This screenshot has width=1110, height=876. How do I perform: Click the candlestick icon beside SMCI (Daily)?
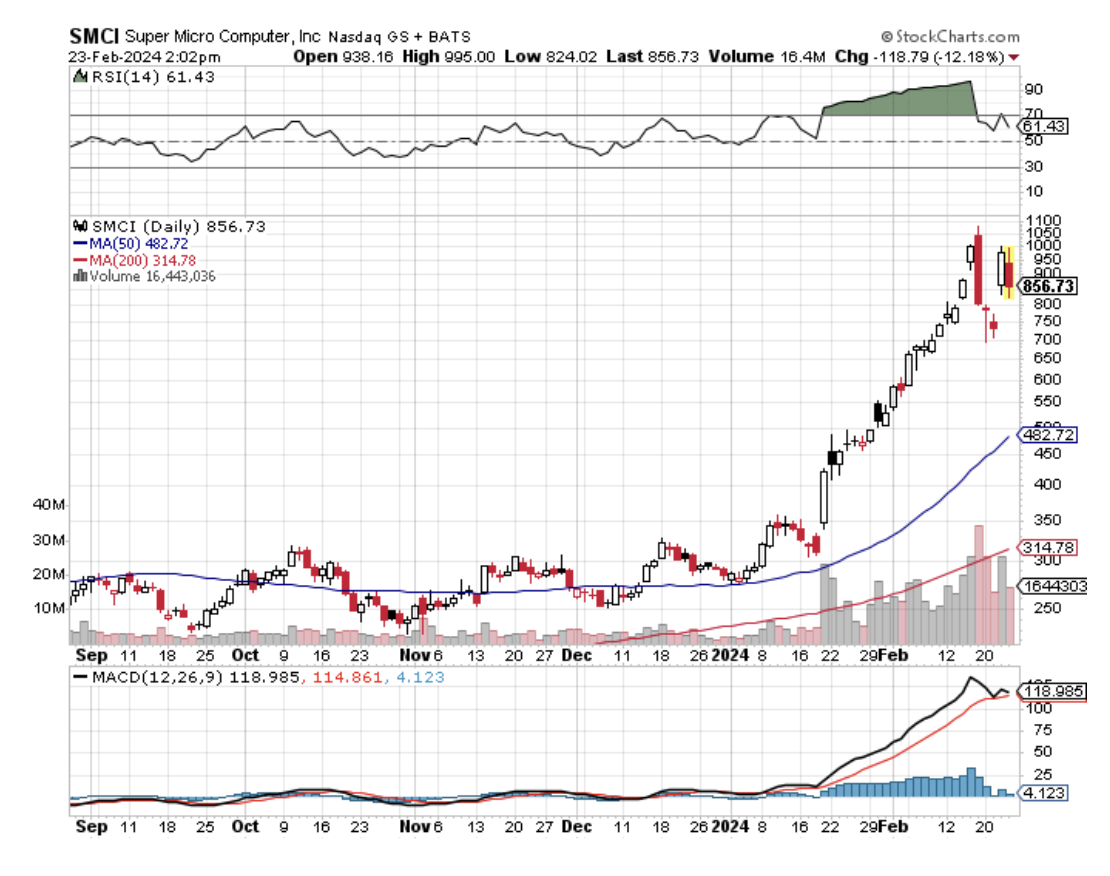pos(79,227)
